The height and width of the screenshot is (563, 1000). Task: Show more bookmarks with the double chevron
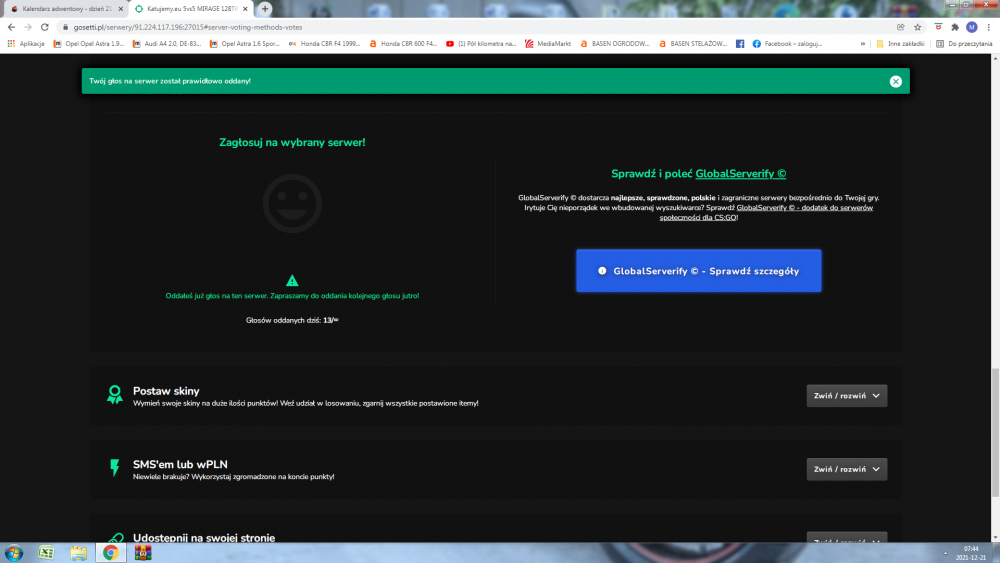[x=863, y=44]
